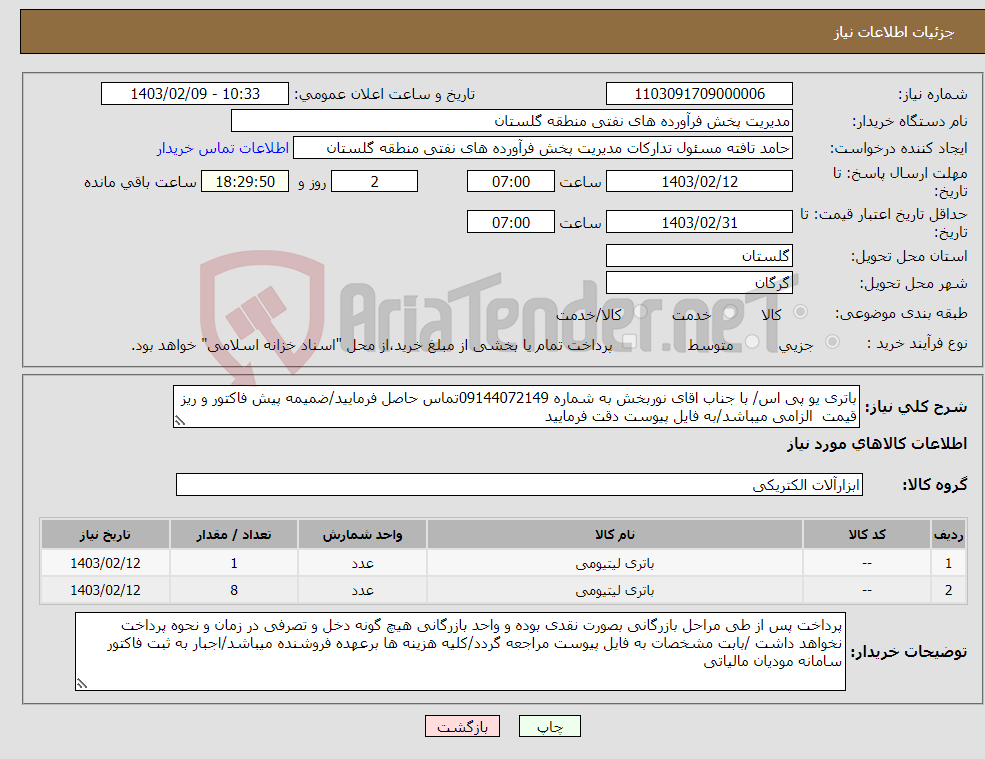
Task: Click the resize handle of description text area
Action: [180, 421]
